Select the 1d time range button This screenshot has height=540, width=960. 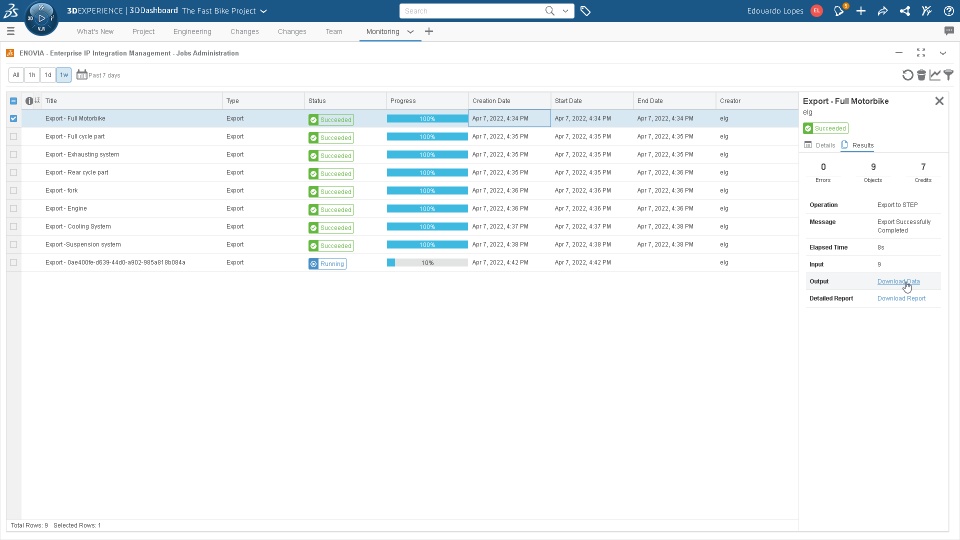(x=48, y=75)
